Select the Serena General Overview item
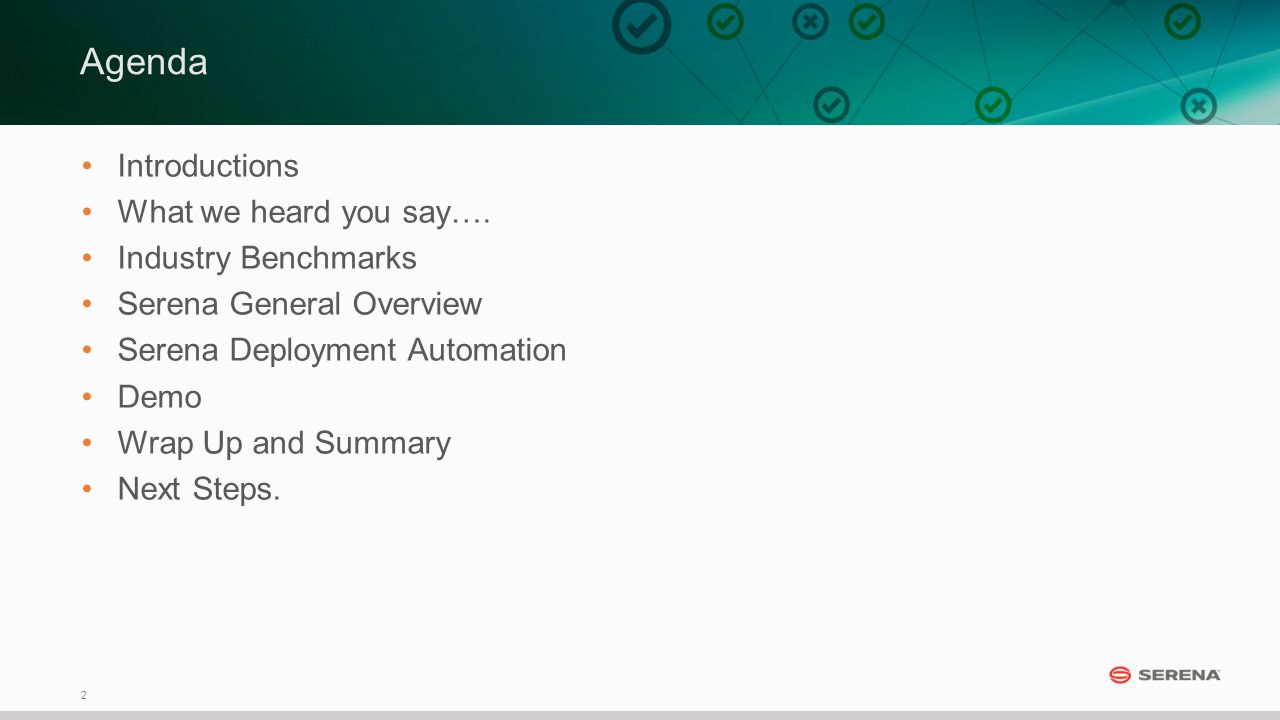This screenshot has height=720, width=1280. pos(300,304)
